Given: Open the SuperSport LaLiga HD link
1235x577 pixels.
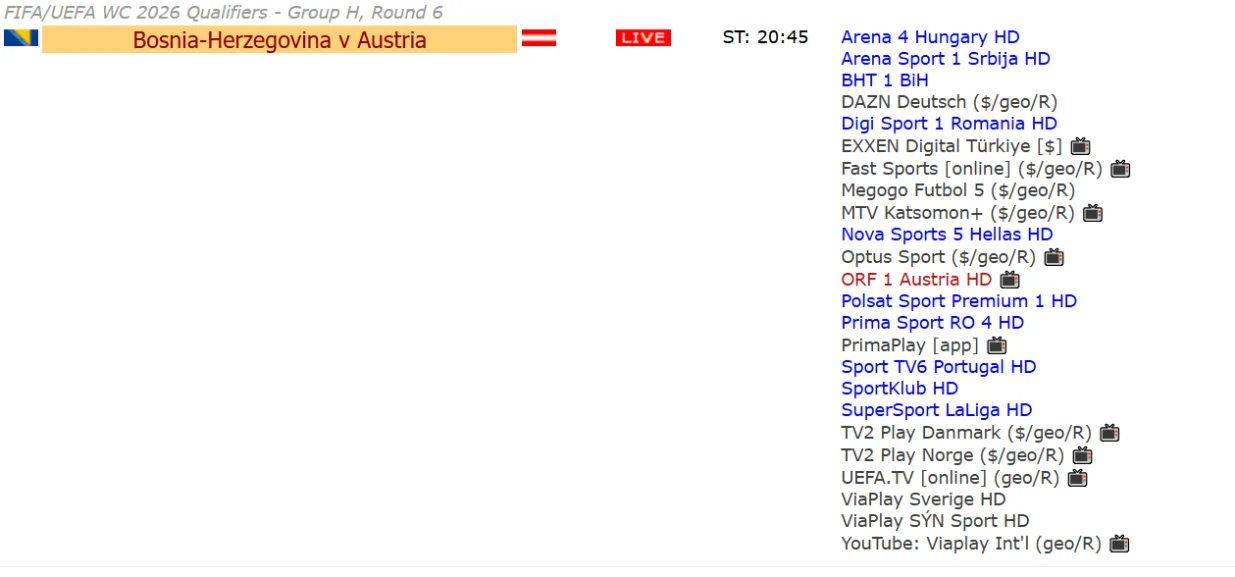Looking at the screenshot, I should click(x=936, y=410).
